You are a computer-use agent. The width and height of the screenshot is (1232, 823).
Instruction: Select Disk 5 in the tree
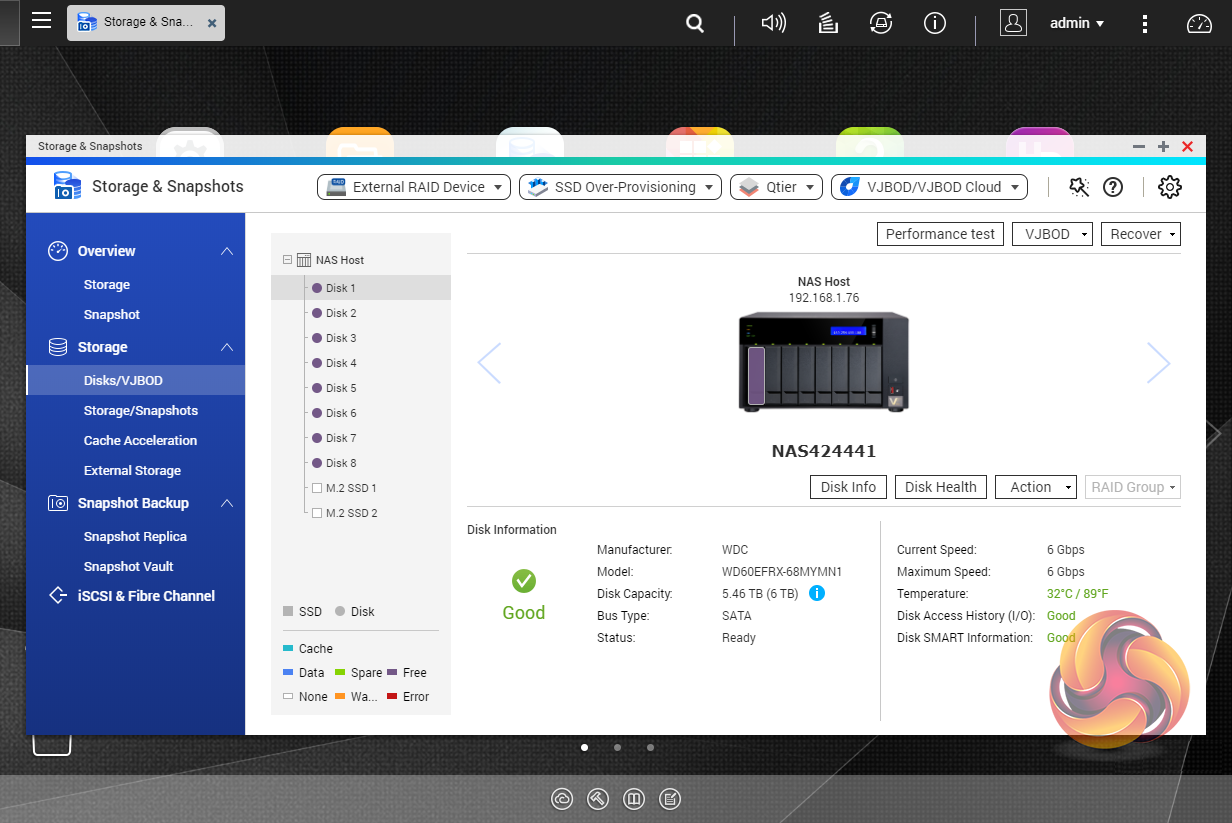[340, 388]
